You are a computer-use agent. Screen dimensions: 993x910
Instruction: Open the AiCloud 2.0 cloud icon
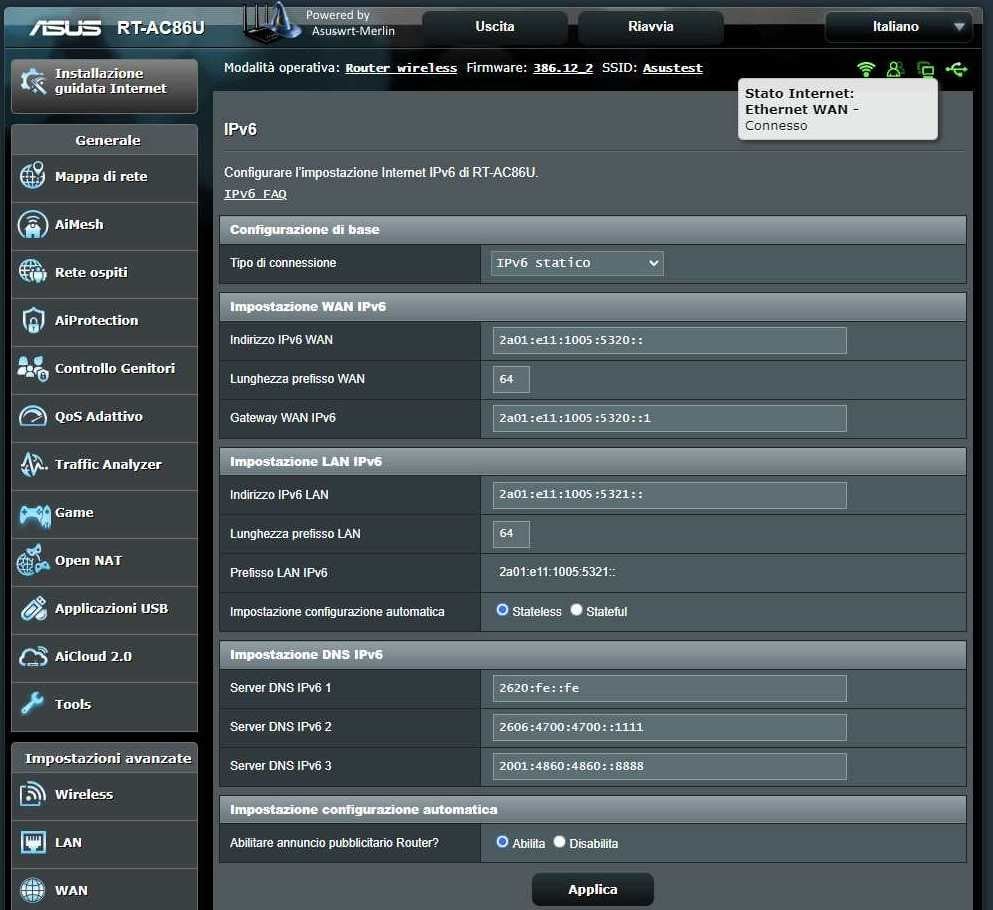[33, 657]
